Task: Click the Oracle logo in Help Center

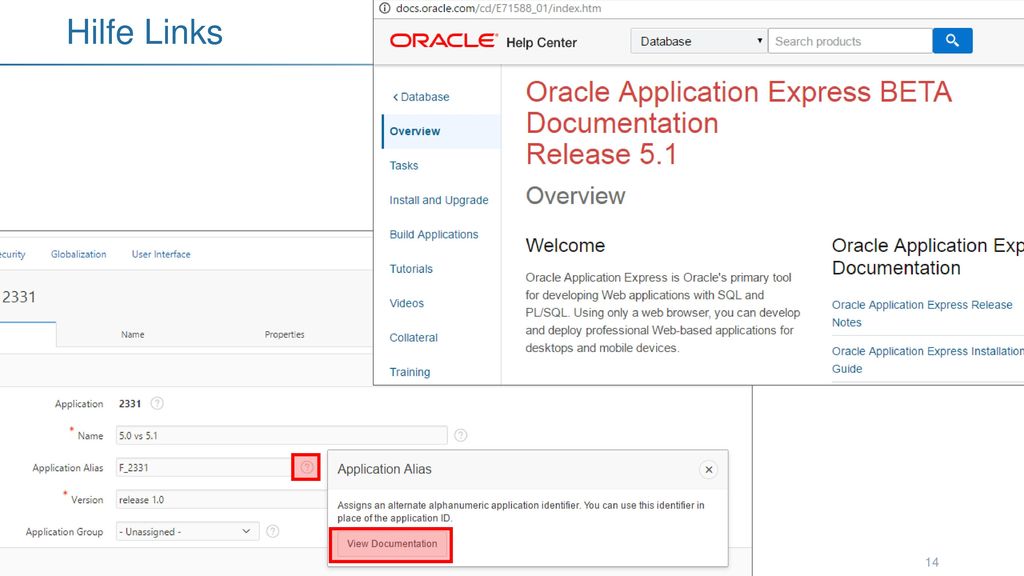Action: tap(443, 40)
